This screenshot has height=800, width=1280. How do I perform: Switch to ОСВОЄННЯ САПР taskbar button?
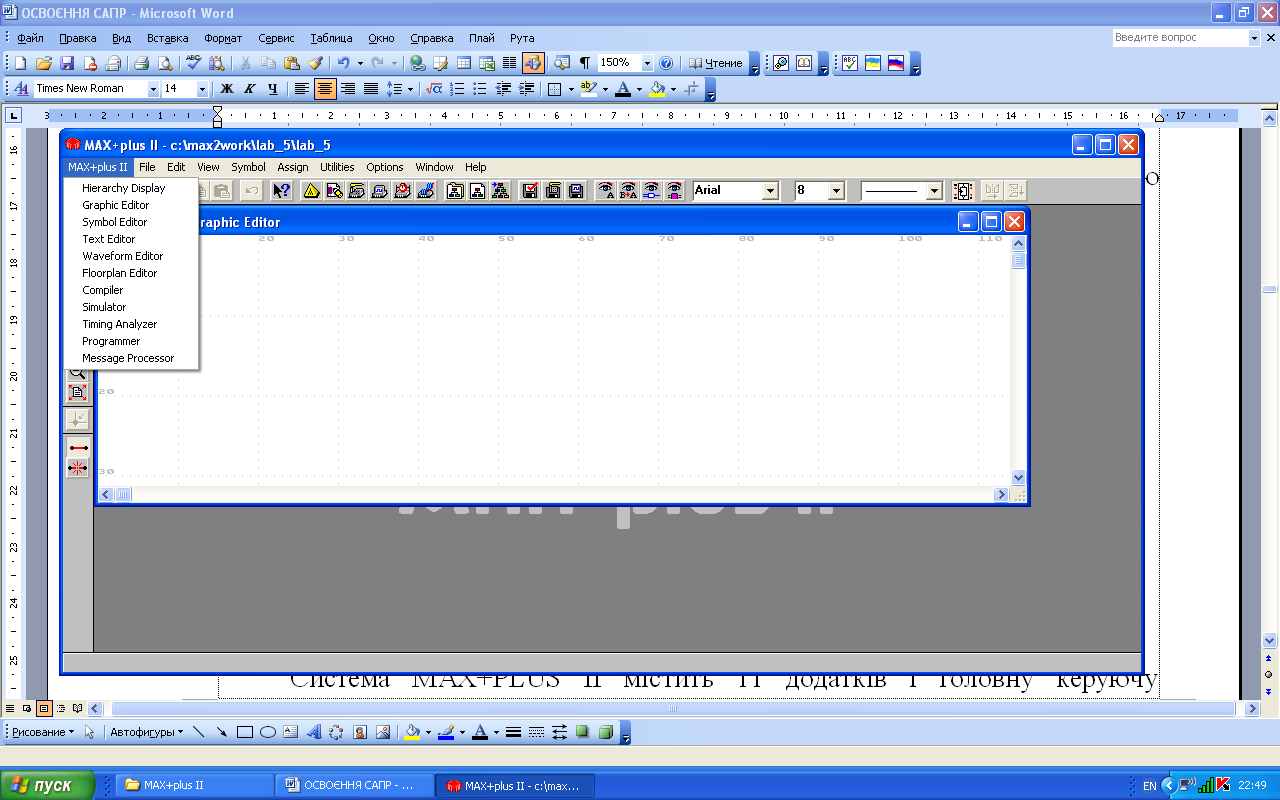[354, 785]
